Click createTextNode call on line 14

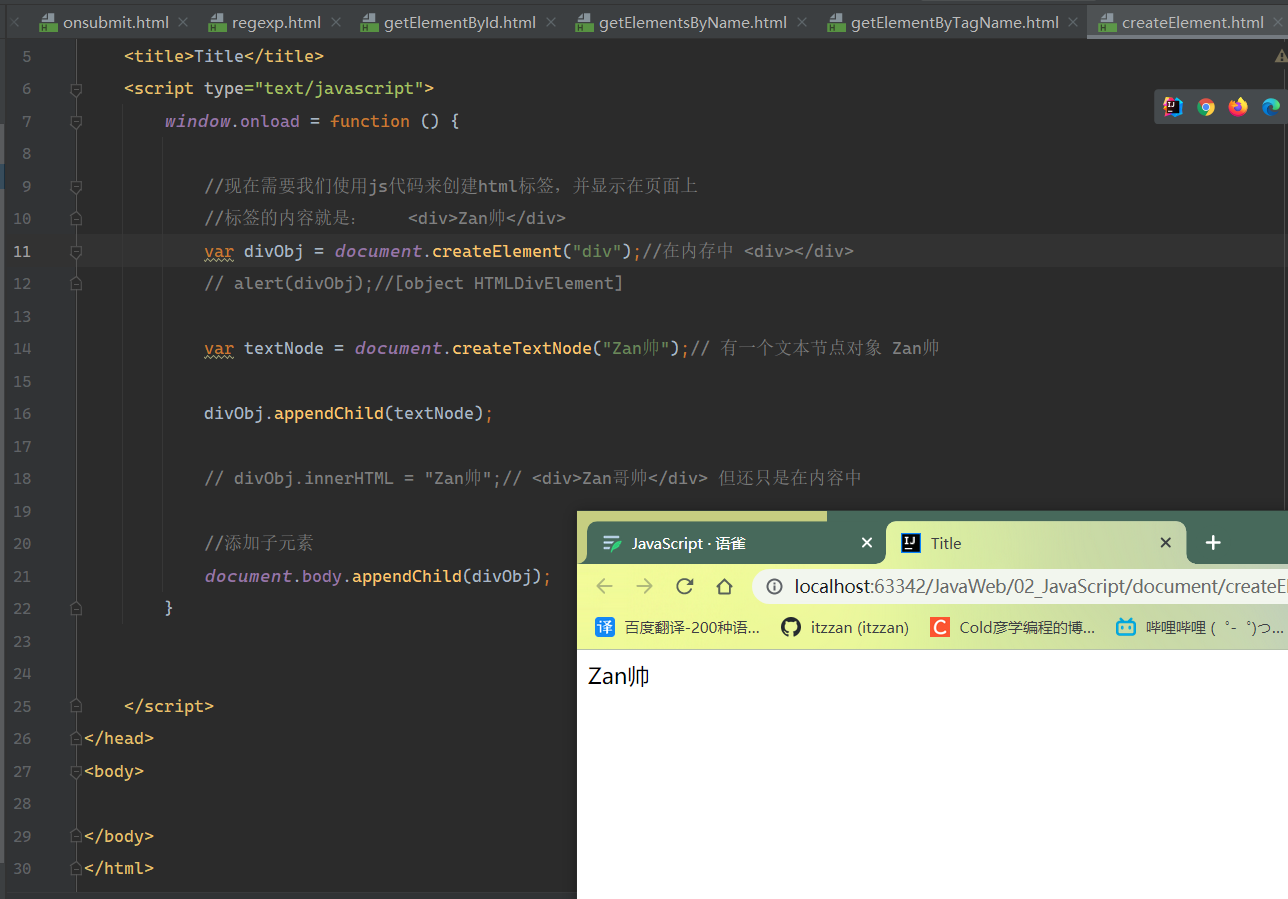tap(522, 348)
